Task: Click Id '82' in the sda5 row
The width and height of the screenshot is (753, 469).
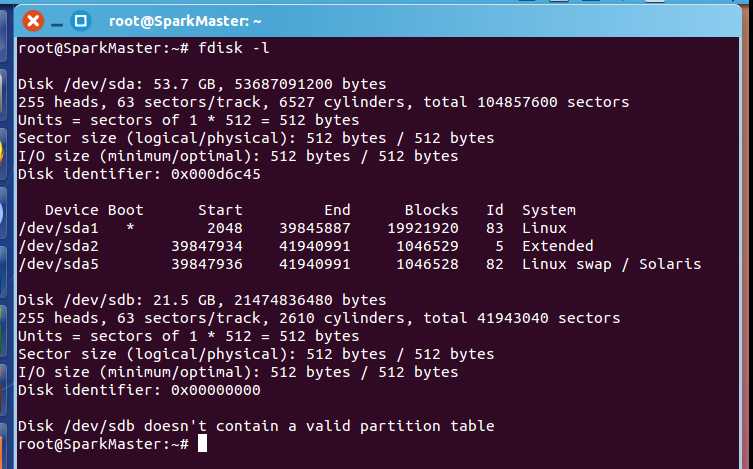Action: pyautogui.click(x=495, y=264)
